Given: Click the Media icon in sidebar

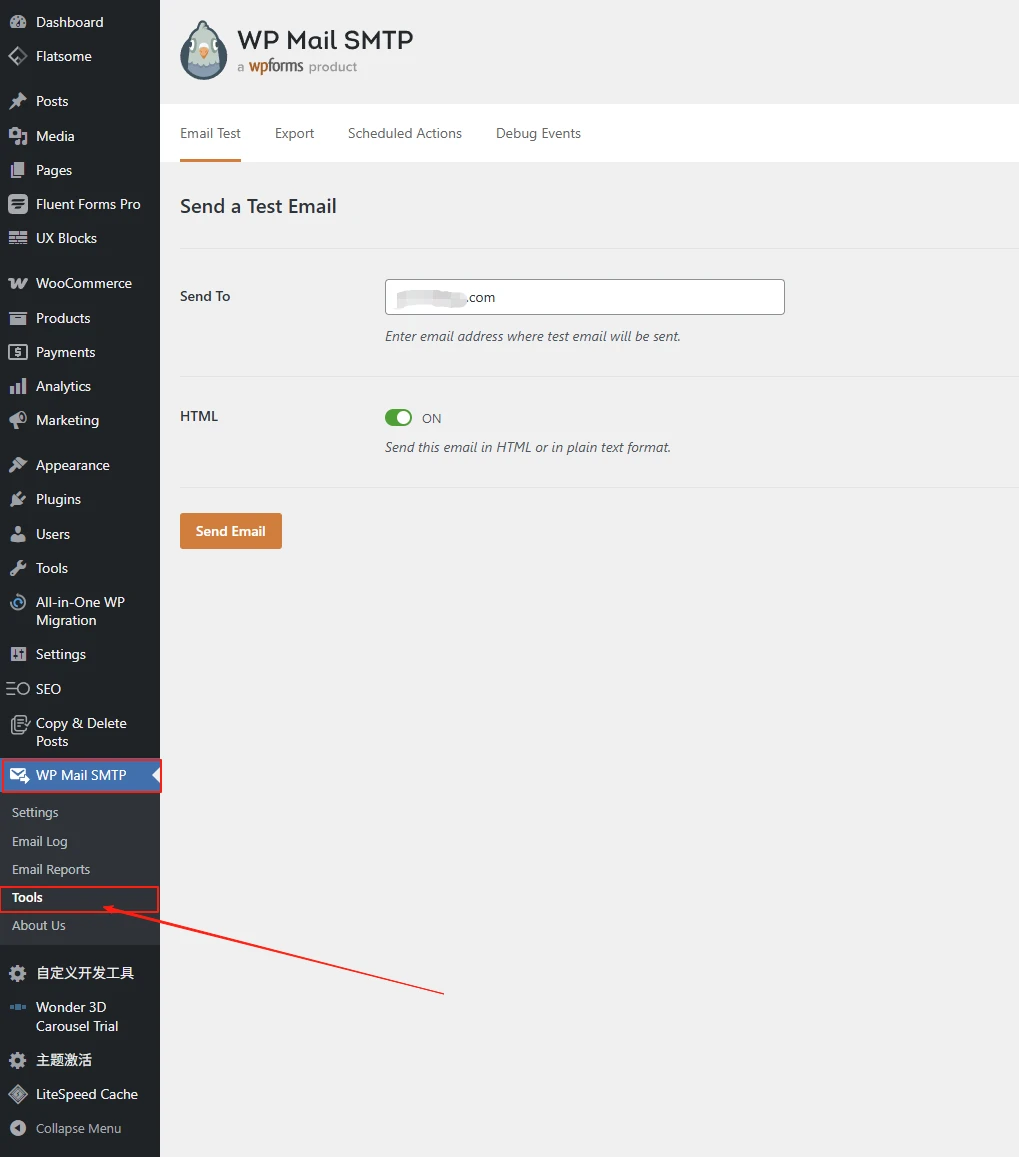Looking at the screenshot, I should [18, 136].
